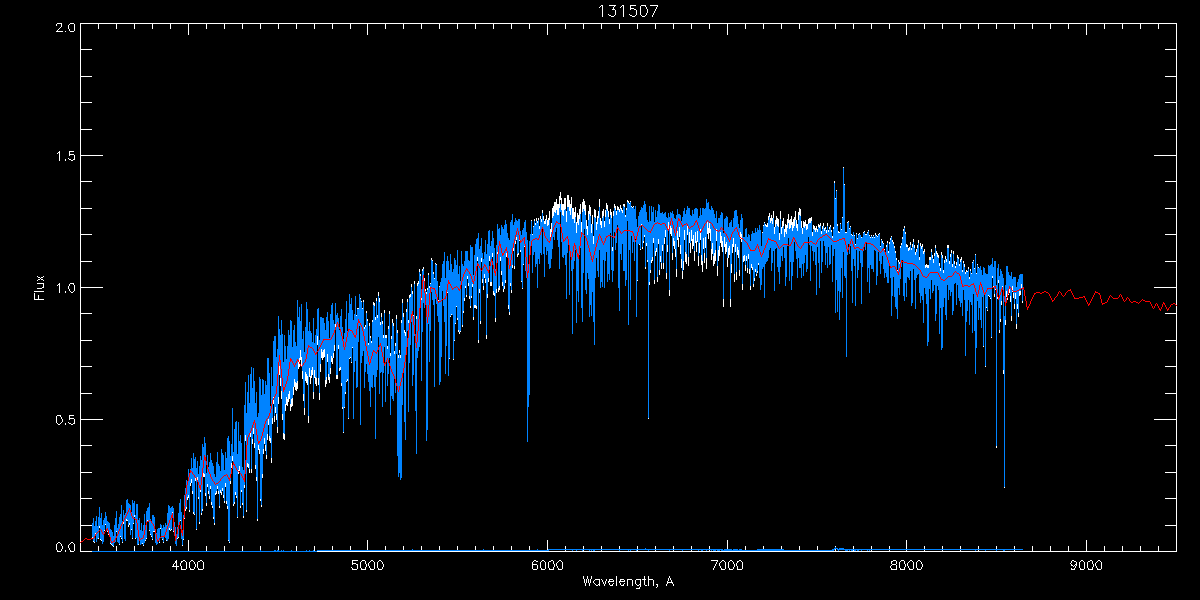Click the 4000 x-axis tick label
The image size is (1200, 600).
[x=188, y=563]
